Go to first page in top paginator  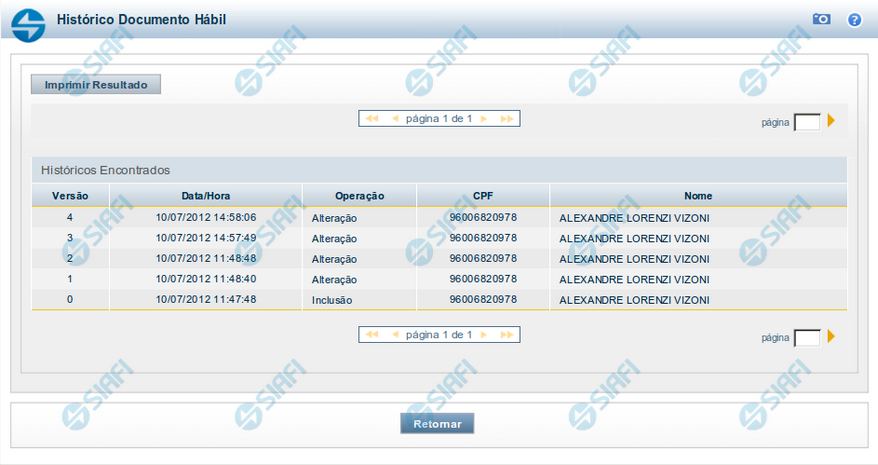coord(372,118)
